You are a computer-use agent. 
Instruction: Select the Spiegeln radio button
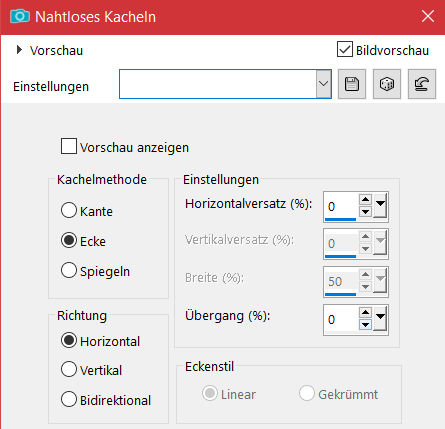(69, 270)
